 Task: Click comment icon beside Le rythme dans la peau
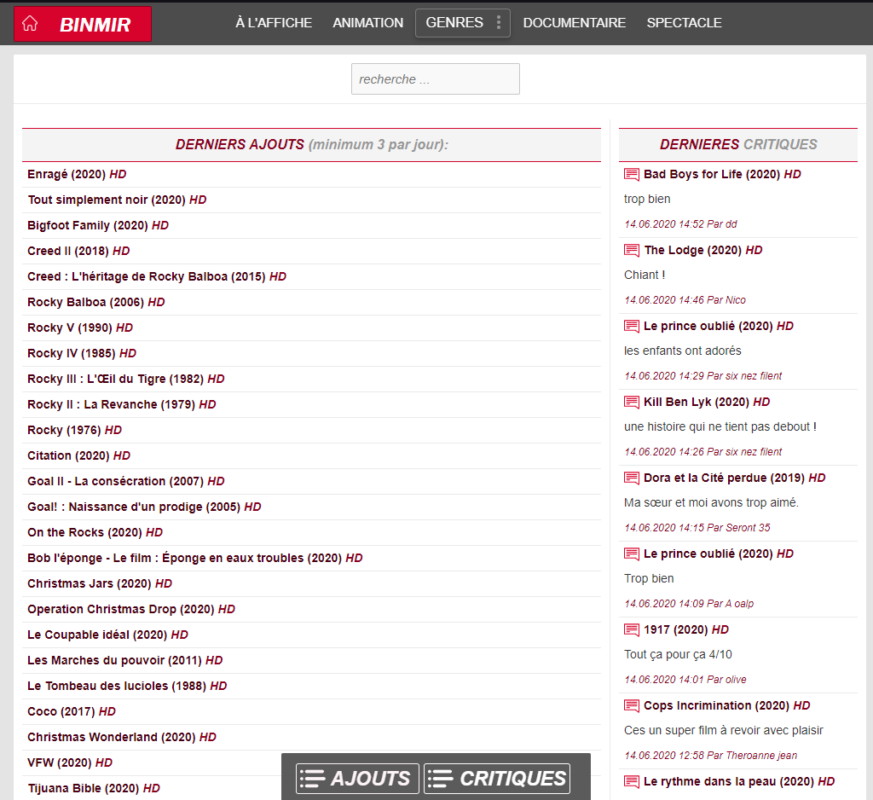point(631,782)
